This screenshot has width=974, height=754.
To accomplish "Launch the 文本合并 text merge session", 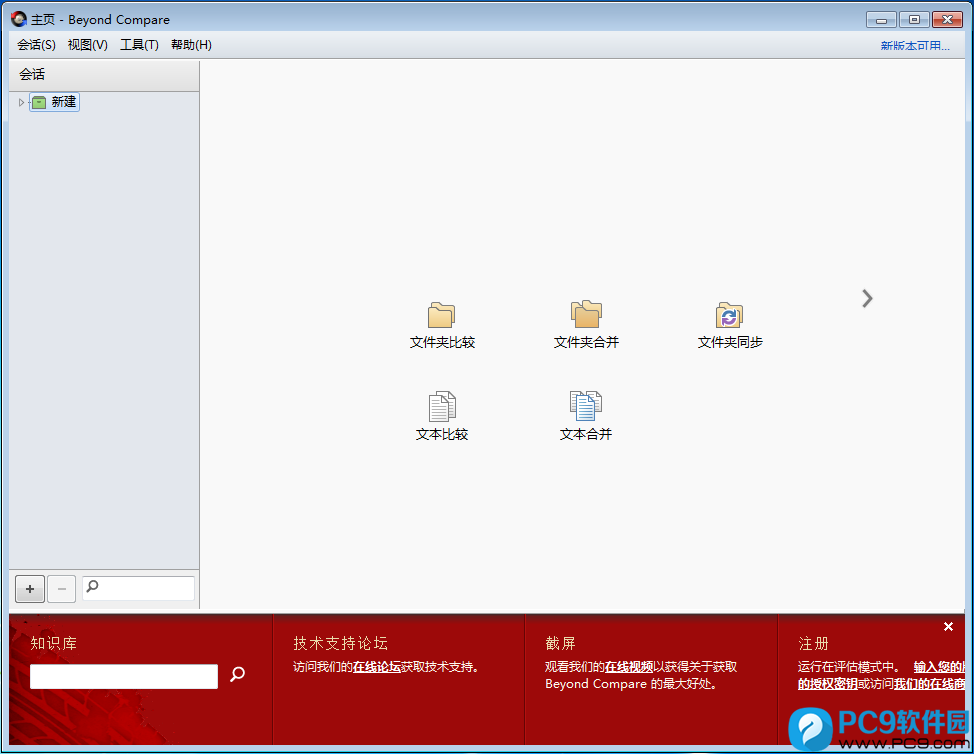I will (585, 406).
